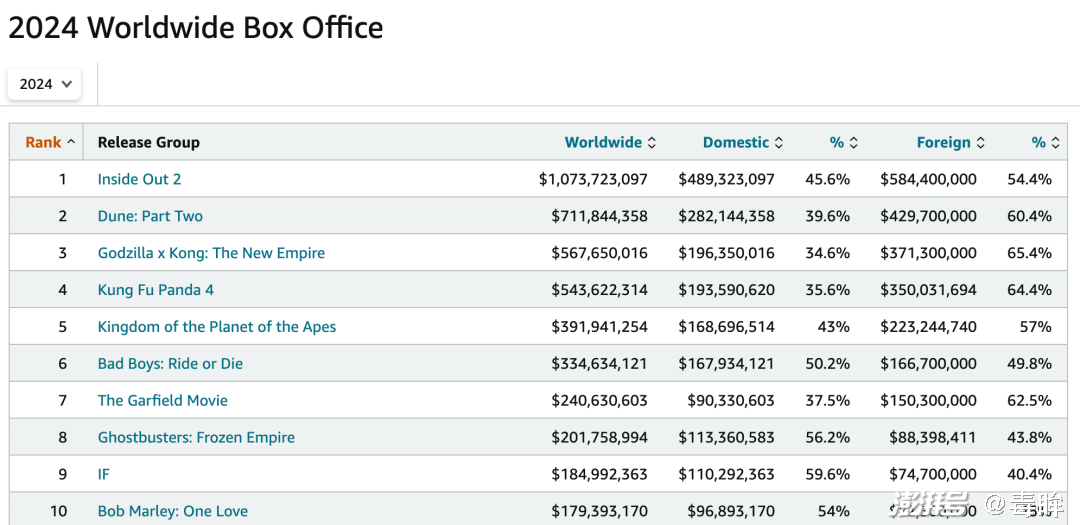Screen dimensions: 1080x525
Task: Select IF domestic share 59.6%
Action: 827,474
